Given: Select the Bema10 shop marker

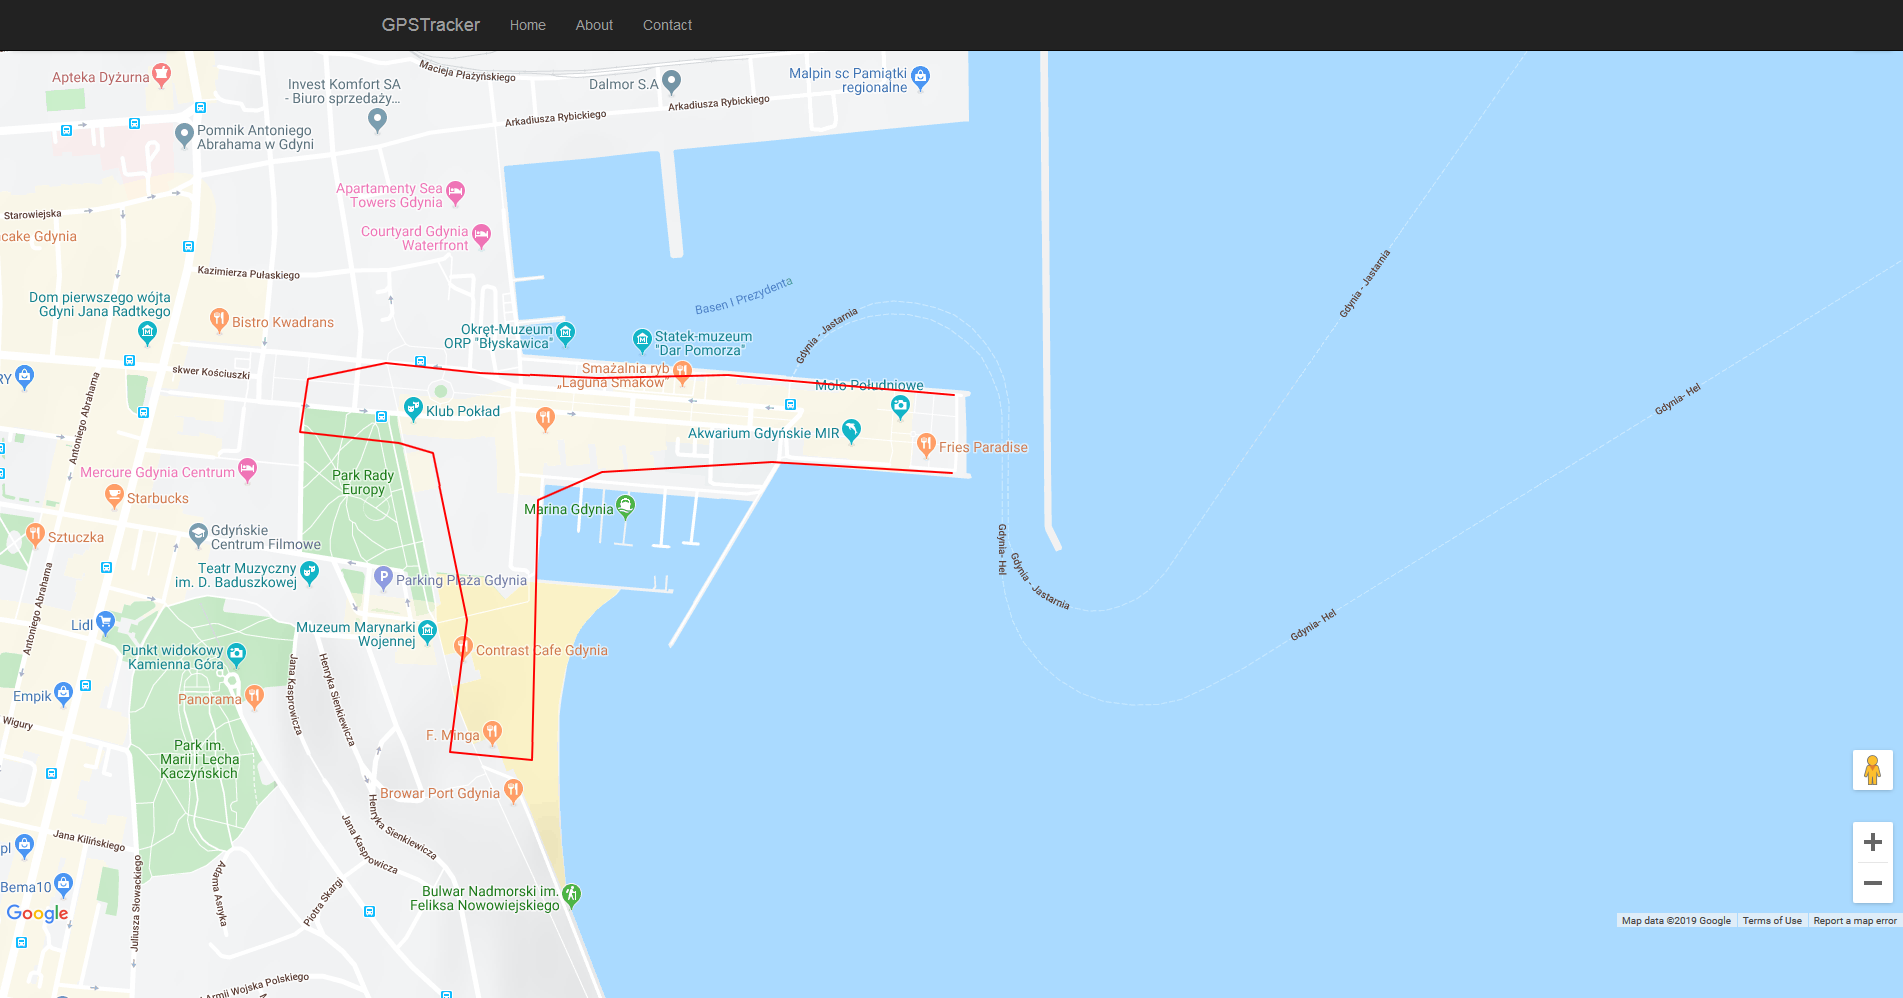Looking at the screenshot, I should tap(64, 885).
